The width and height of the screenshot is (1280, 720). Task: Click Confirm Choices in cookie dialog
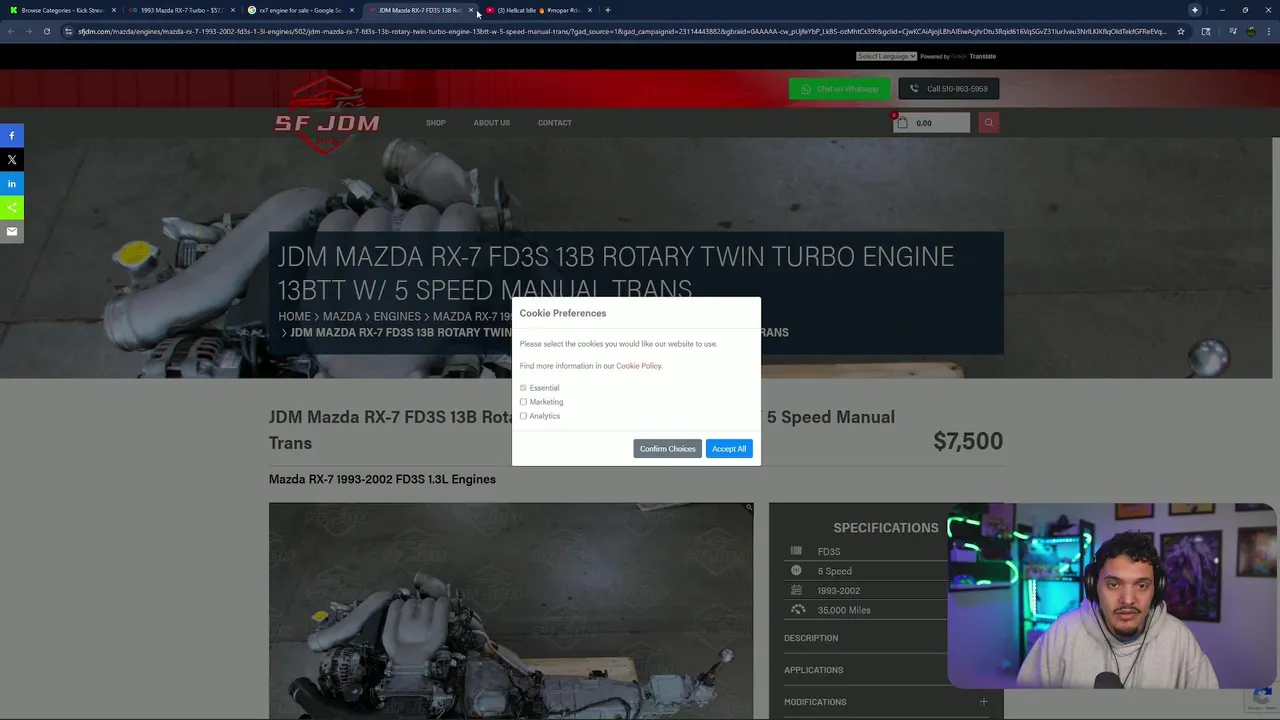point(667,449)
